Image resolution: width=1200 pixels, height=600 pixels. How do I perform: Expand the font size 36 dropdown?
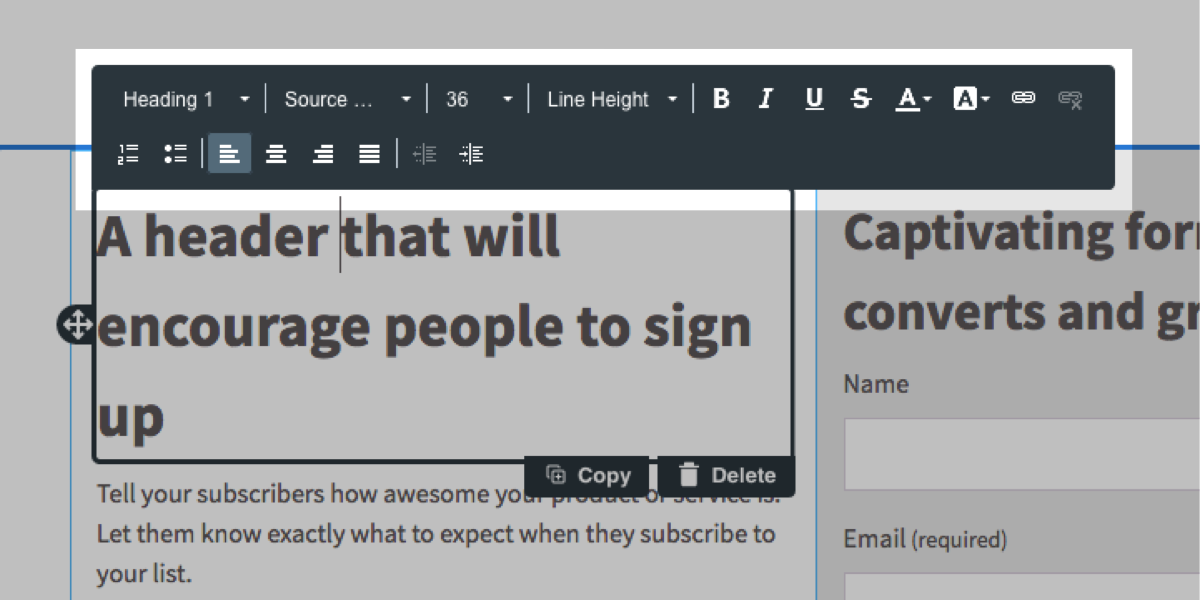click(x=478, y=99)
